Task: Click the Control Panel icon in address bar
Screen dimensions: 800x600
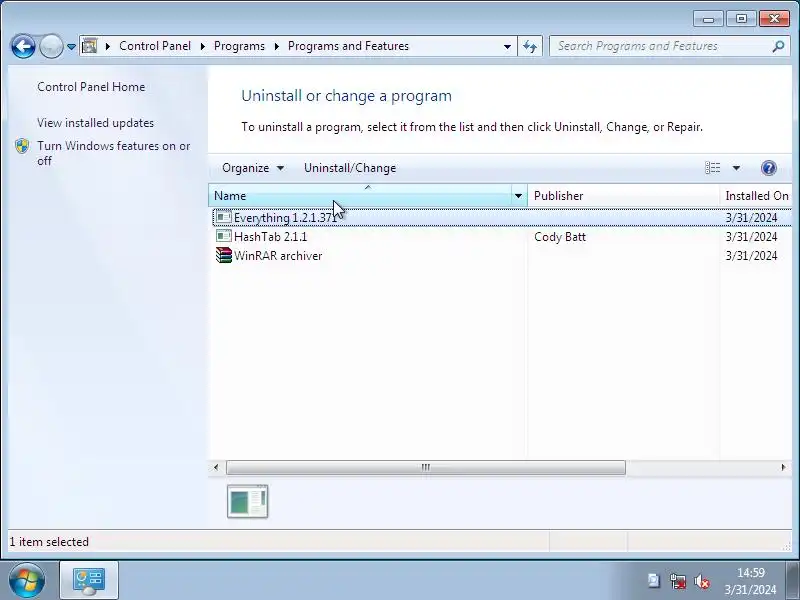Action: pos(90,46)
